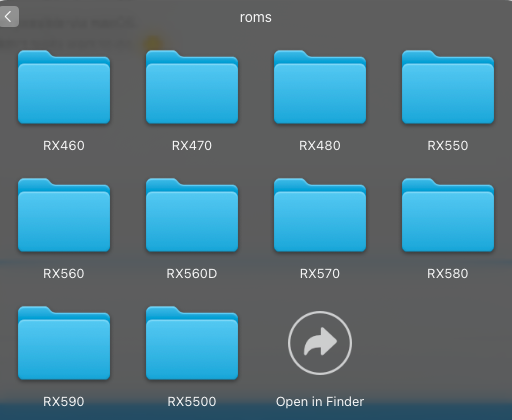
Task: Select the "RX550" folder label
Action: pyautogui.click(x=448, y=146)
